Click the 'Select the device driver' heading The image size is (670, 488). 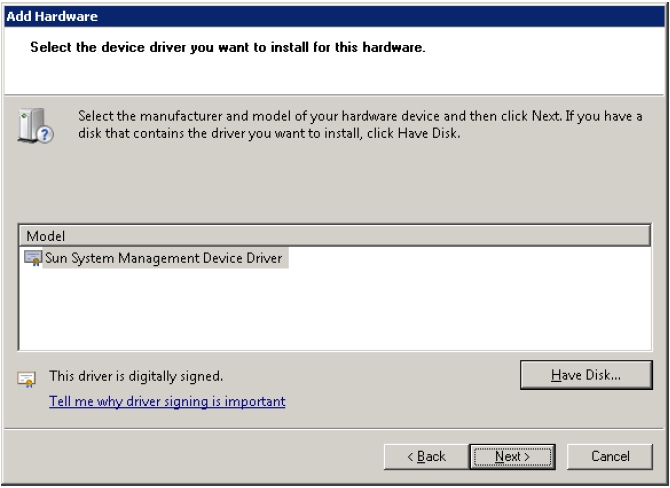[228, 47]
